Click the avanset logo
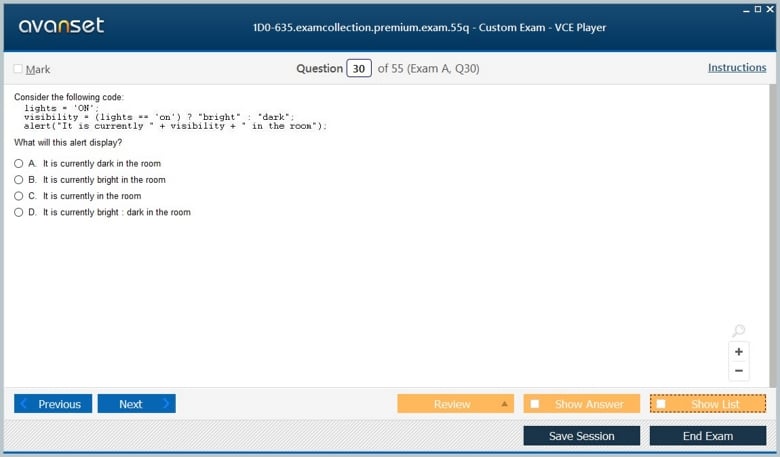780x457 pixels. 61,25
